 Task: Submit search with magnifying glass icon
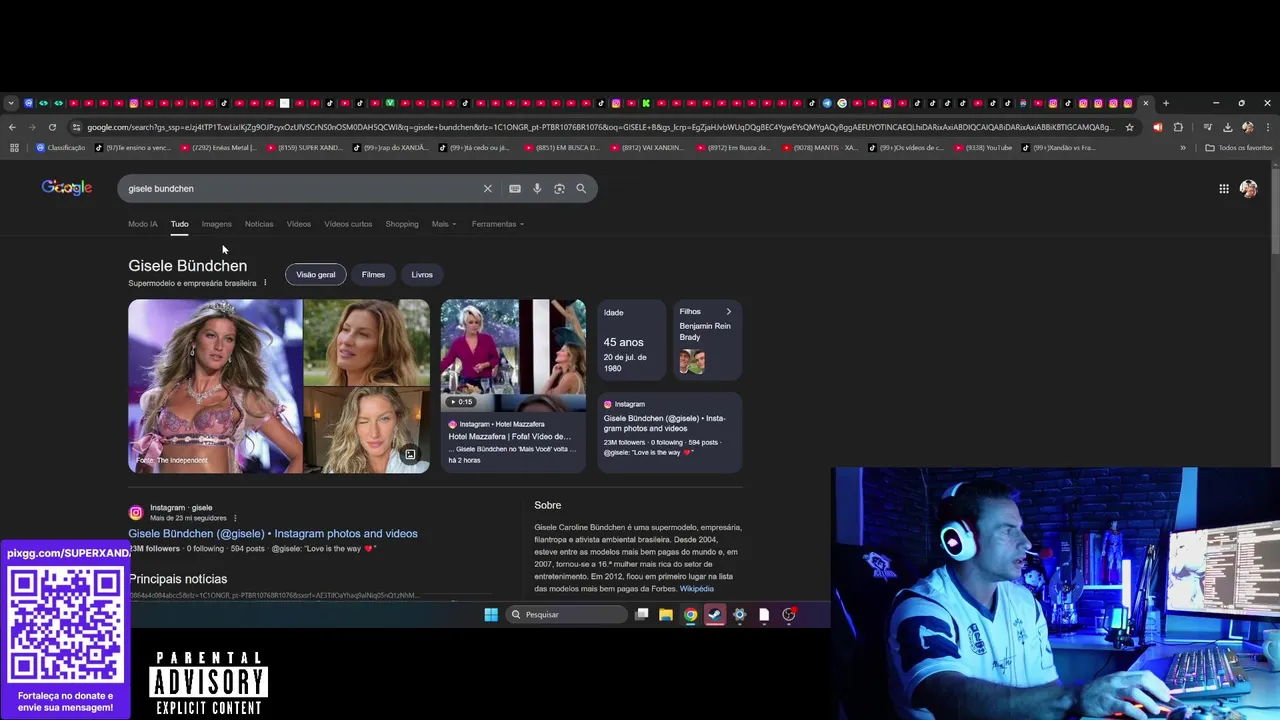click(x=581, y=189)
